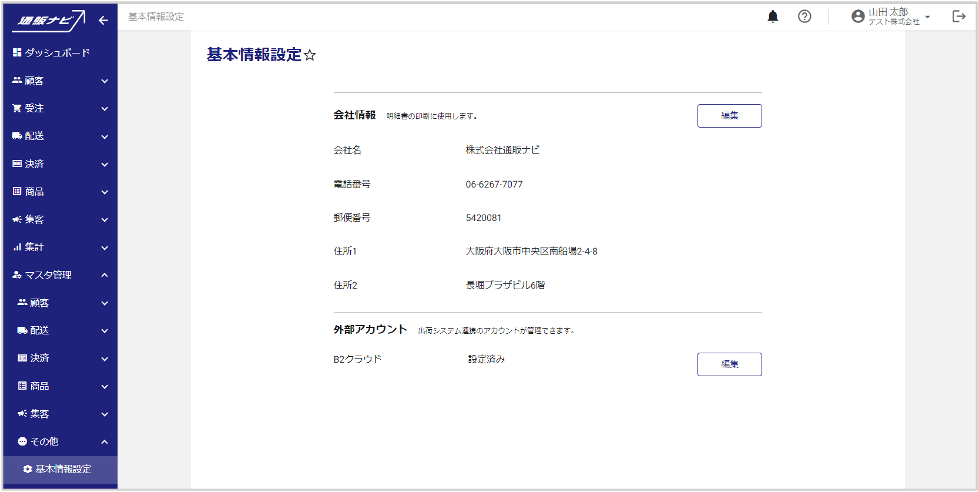
Task: Click the user avatar icon for 山田太郎
Action: (857, 17)
